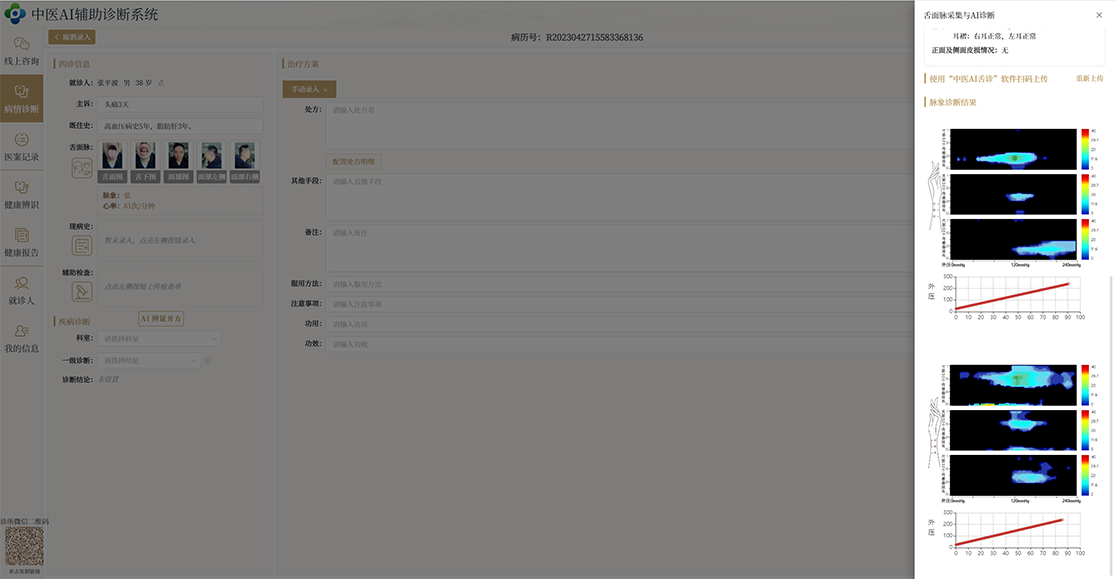1115x579 pixels.
Task: Open 线上咨询 in the sidebar
Action: pyautogui.click(x=21, y=51)
